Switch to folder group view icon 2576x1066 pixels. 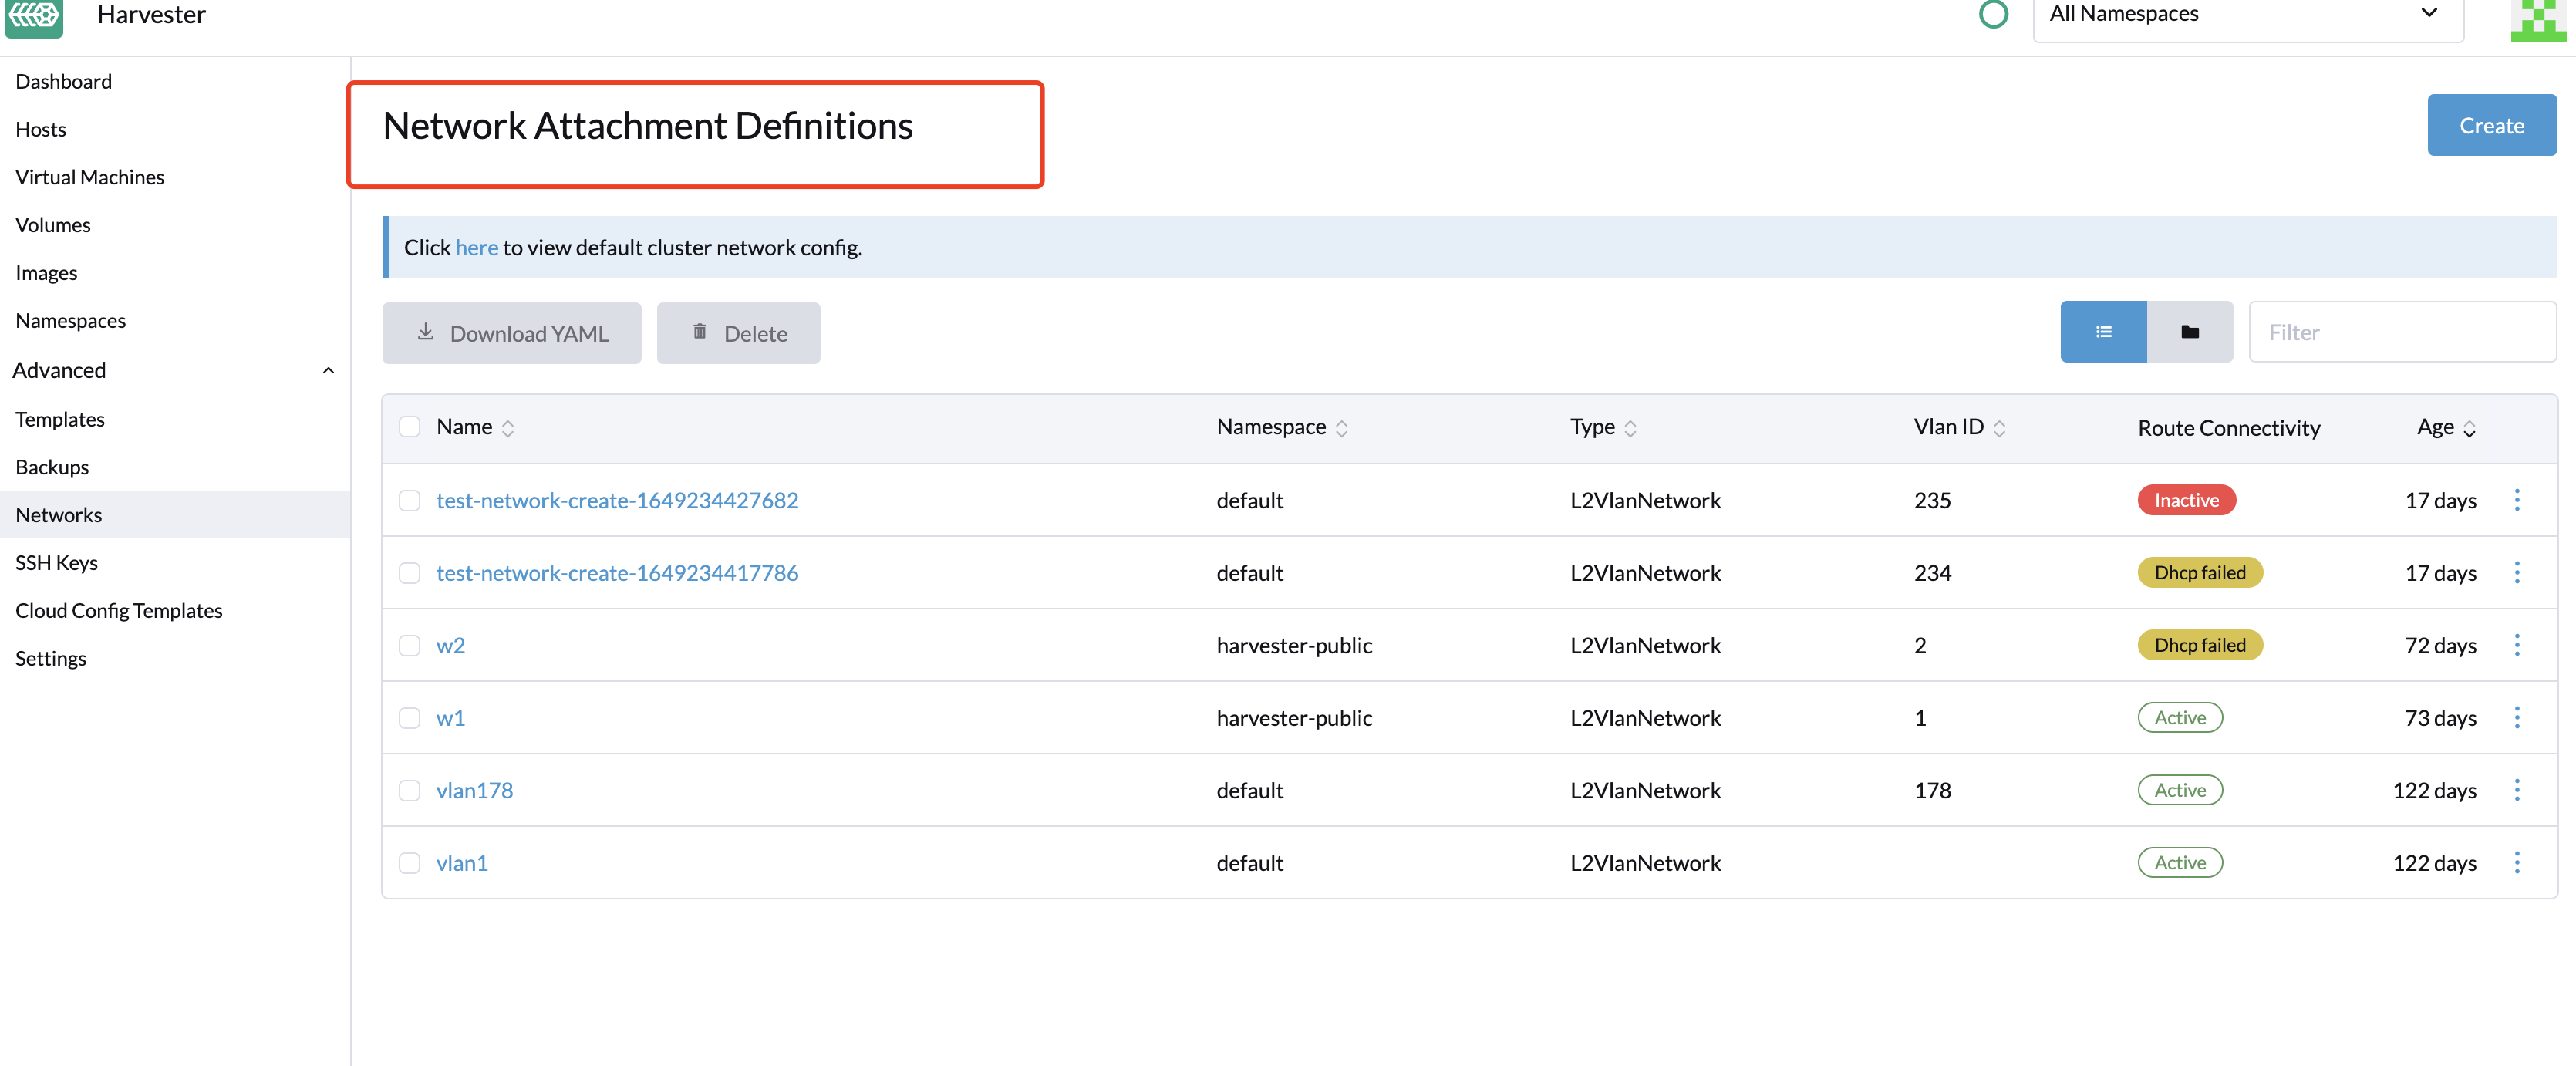(2189, 332)
